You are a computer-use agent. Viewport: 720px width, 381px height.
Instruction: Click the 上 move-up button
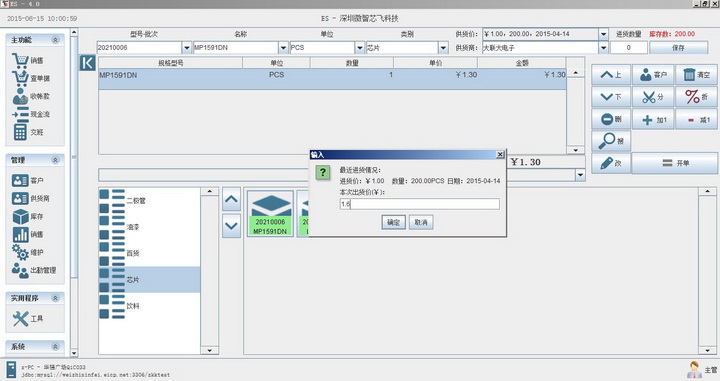click(611, 74)
